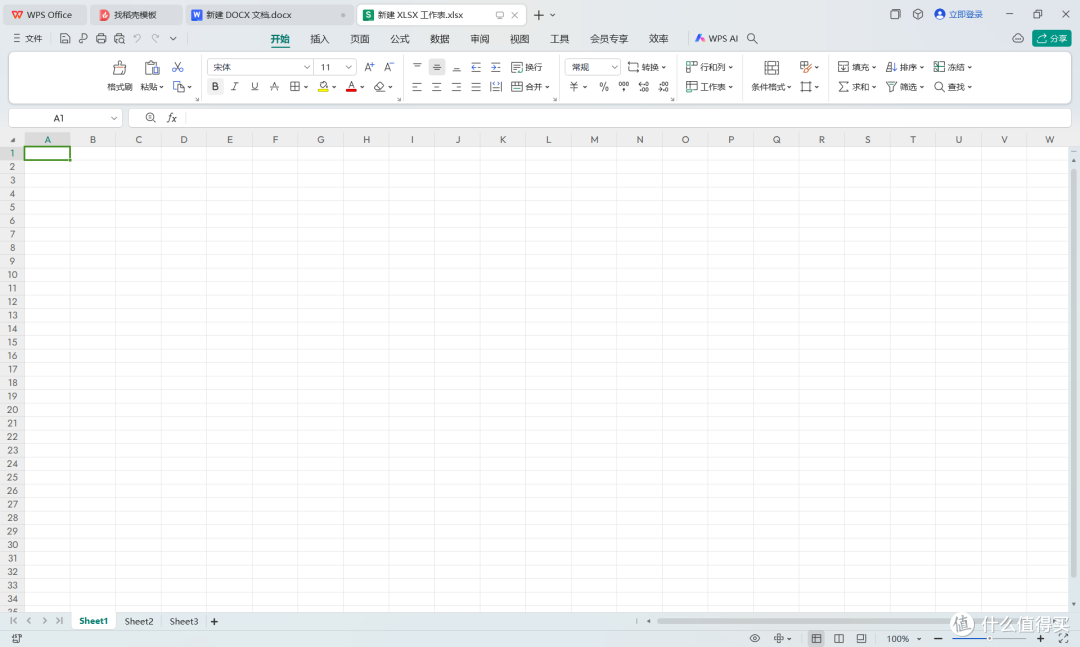
Task: Open the Insert (插入) ribbon tab
Action: click(x=320, y=39)
